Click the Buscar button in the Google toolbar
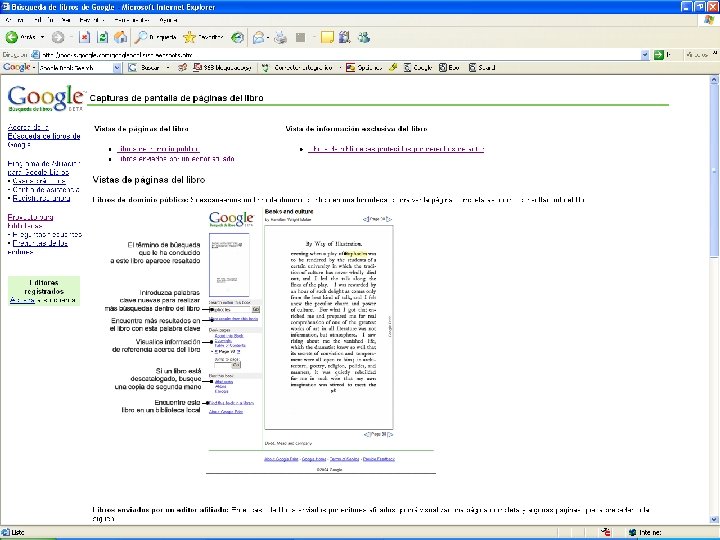This screenshot has height=540, width=720. click(x=144, y=68)
